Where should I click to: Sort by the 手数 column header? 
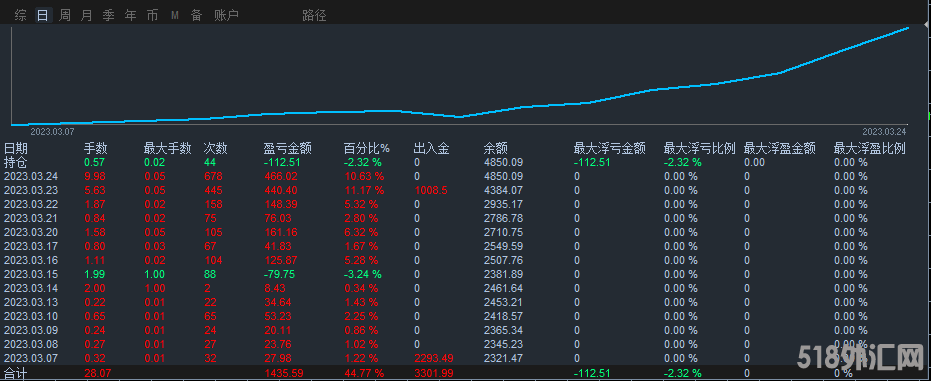96,148
